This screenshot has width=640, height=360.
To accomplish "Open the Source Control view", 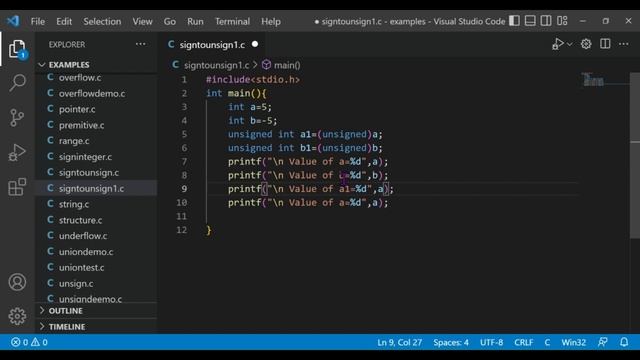I will (x=17, y=118).
